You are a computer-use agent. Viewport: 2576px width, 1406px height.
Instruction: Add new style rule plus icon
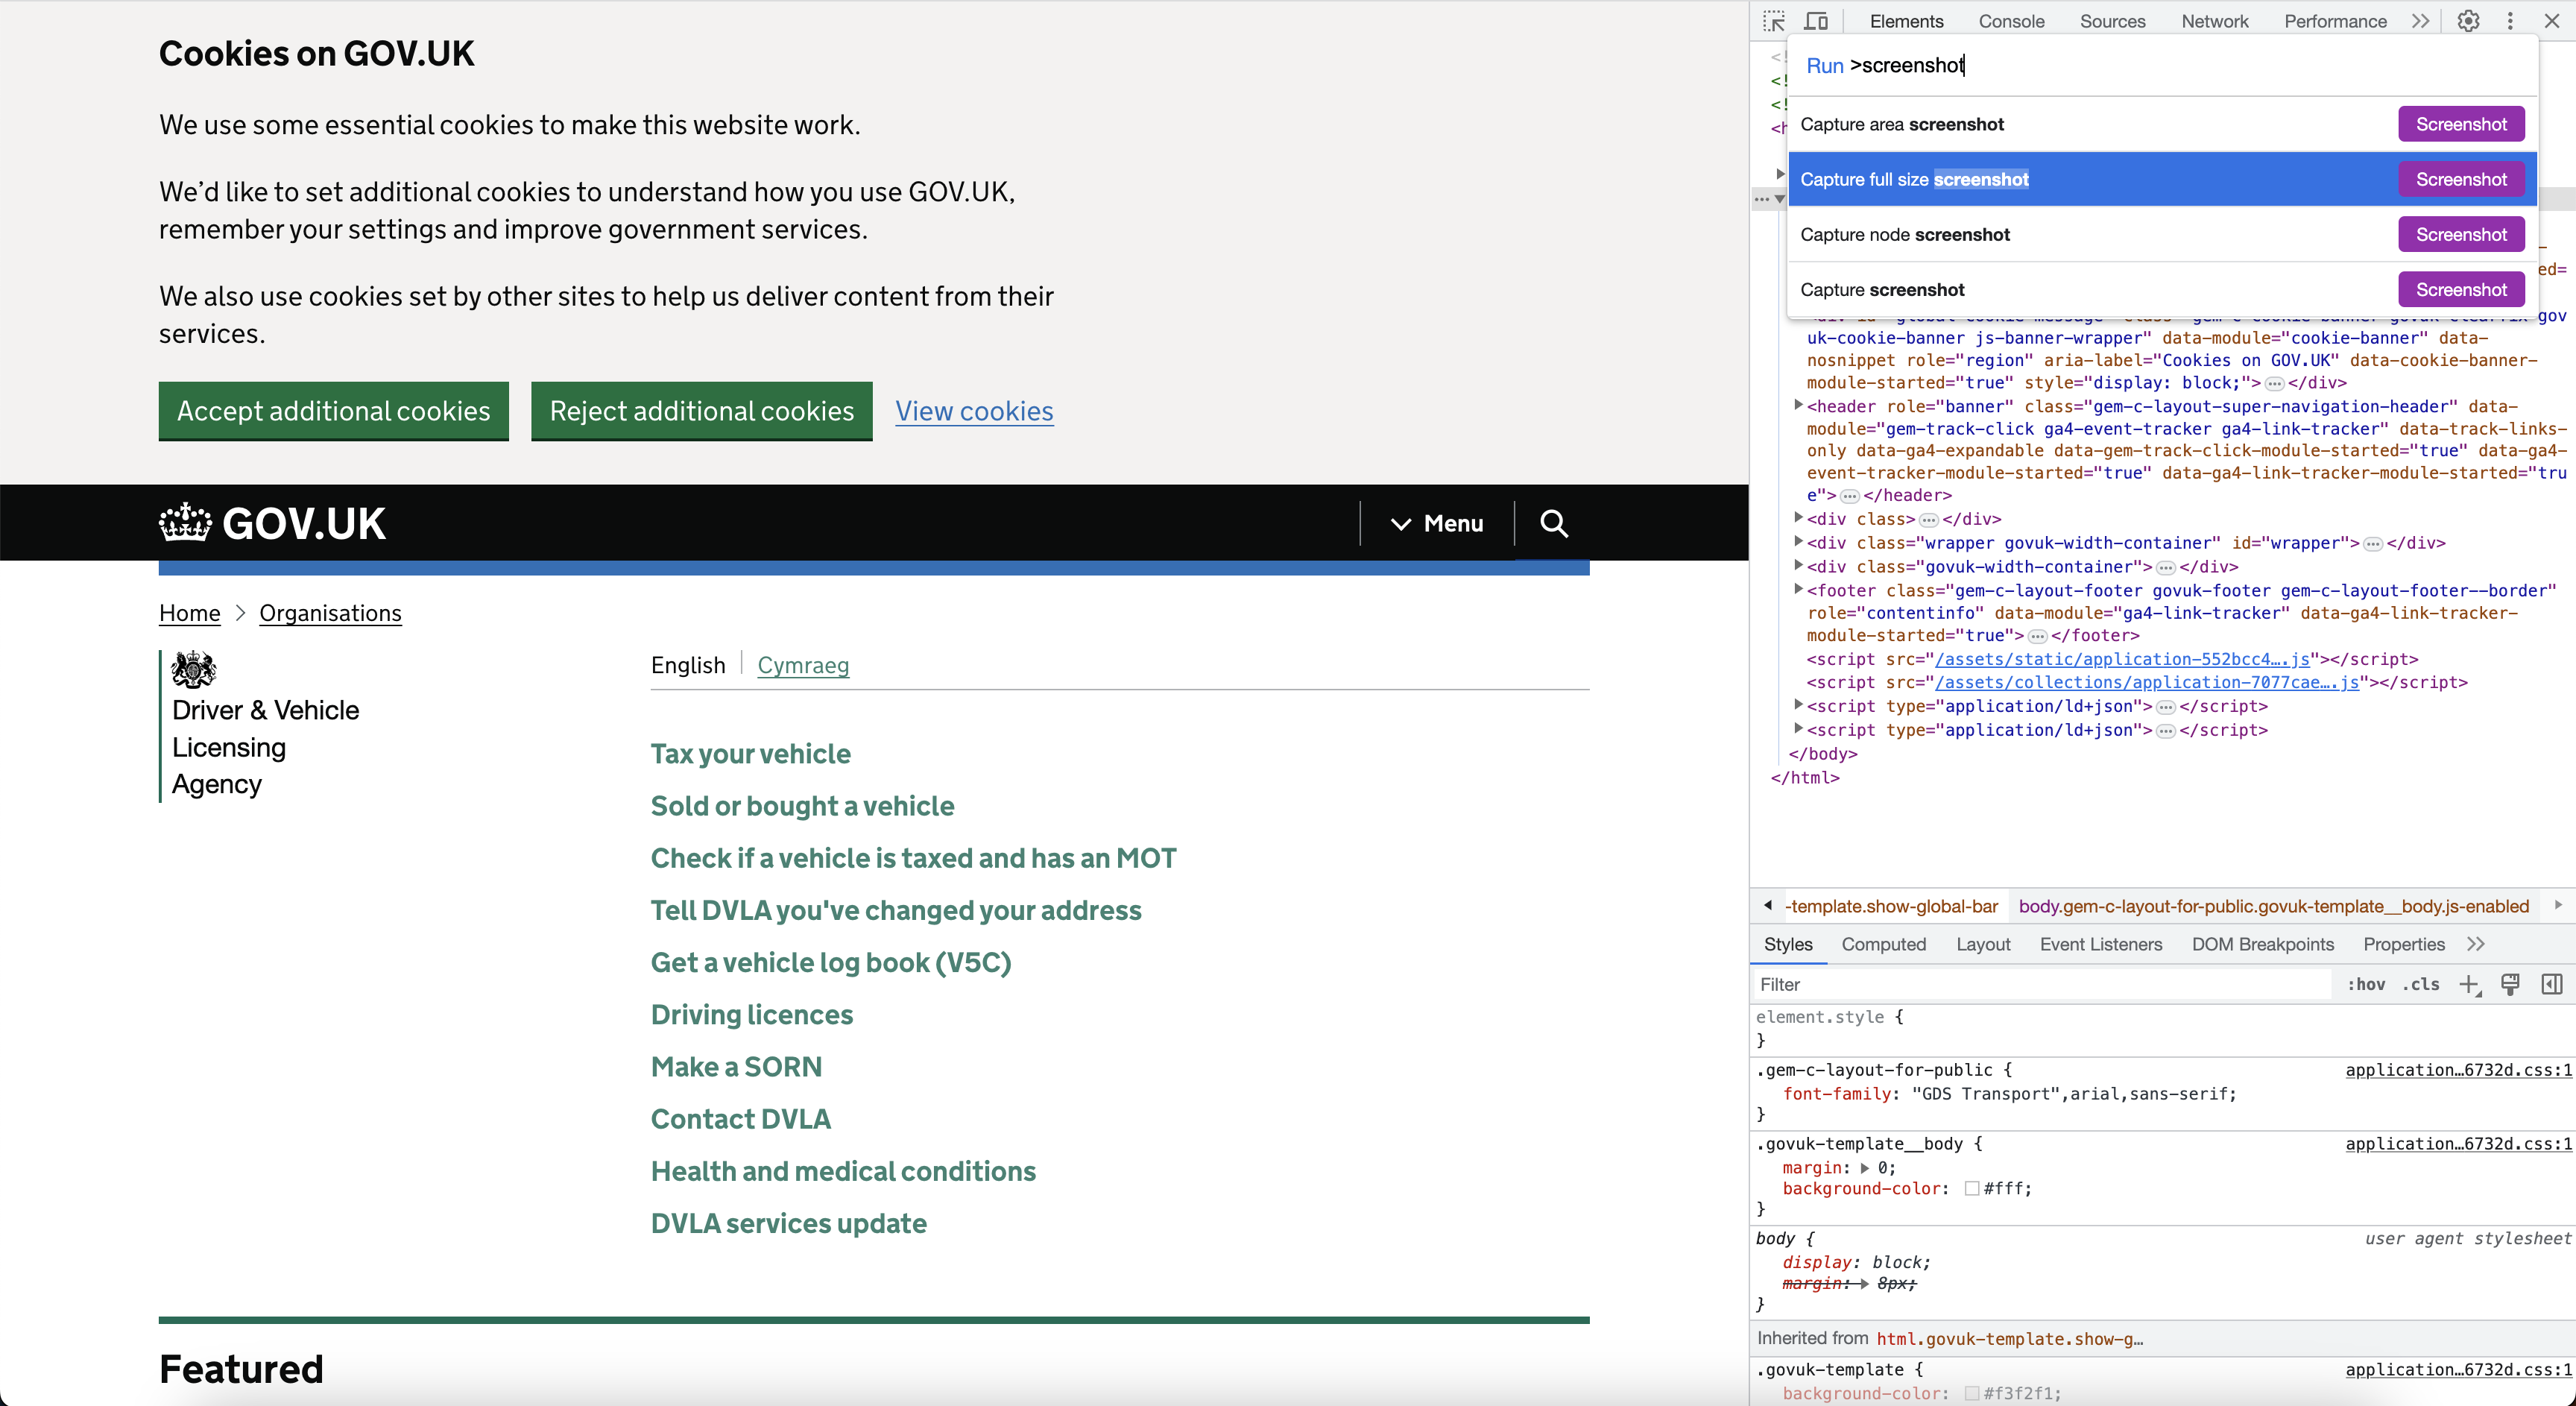2469,985
